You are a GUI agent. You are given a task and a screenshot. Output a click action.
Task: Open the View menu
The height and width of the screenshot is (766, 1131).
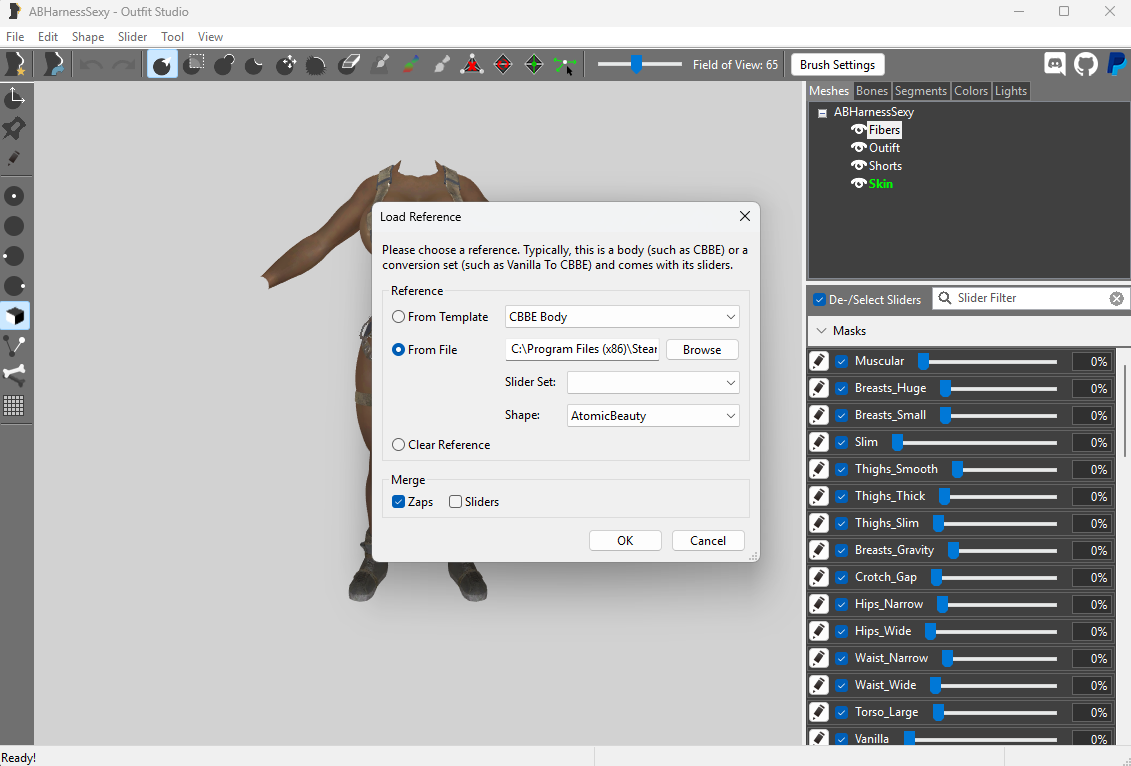pyautogui.click(x=210, y=37)
